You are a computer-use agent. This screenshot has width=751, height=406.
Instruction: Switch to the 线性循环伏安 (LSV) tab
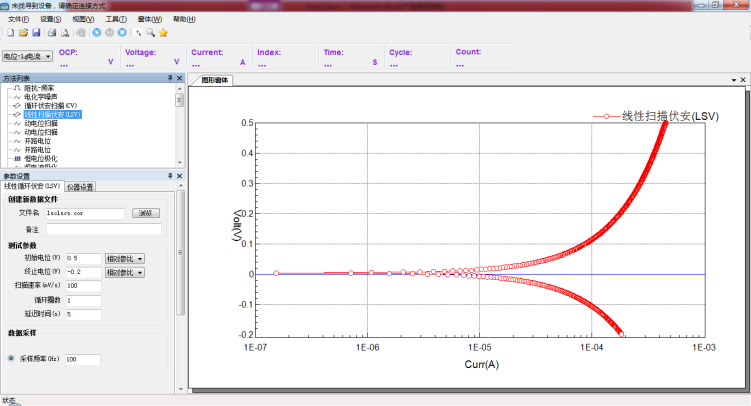click(x=32, y=186)
